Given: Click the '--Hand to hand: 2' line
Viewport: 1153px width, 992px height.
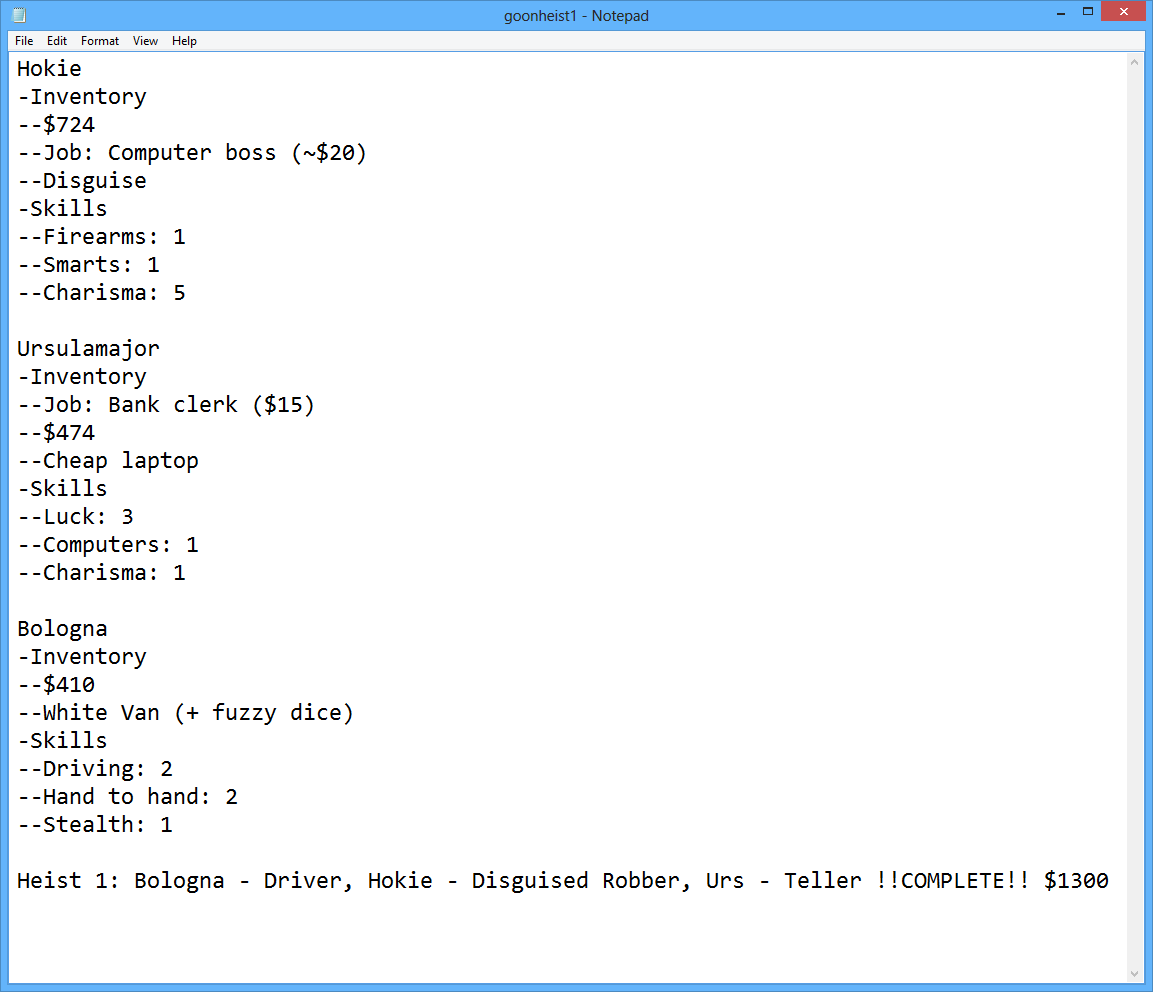Looking at the screenshot, I should click(127, 797).
